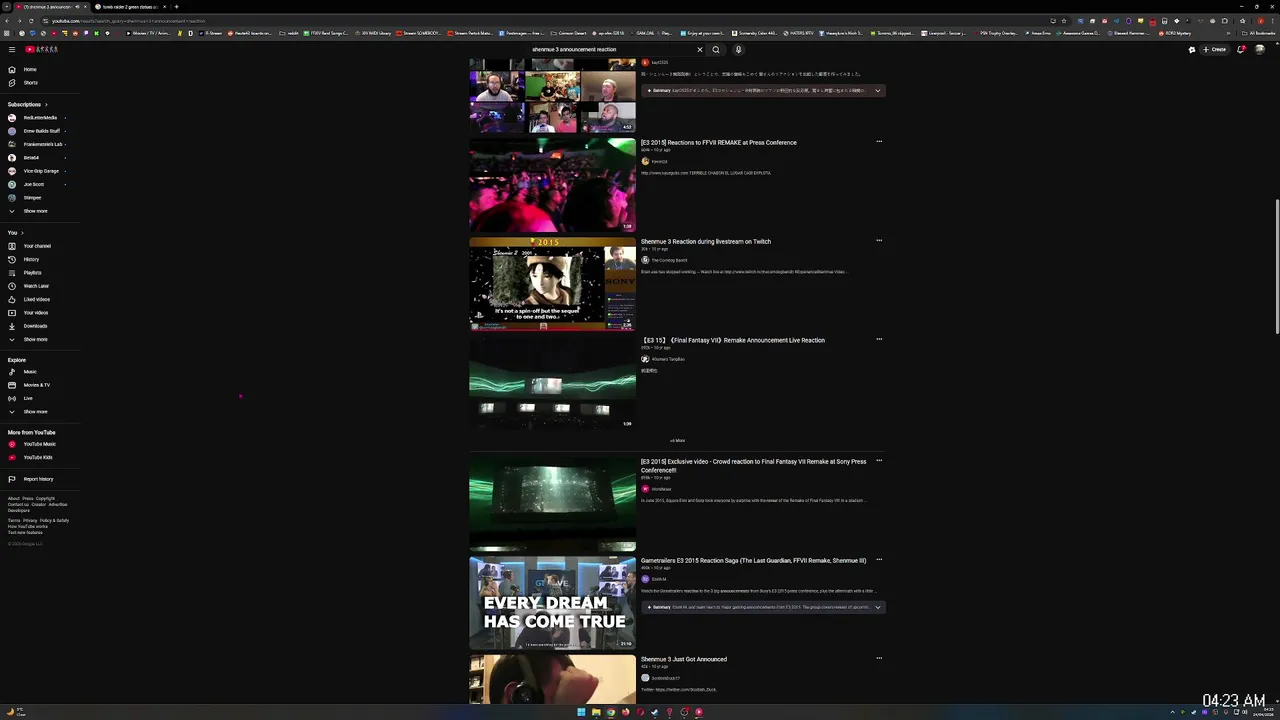
Task: Switch to the tomb raider 2 green statues tab
Action: [128, 7]
